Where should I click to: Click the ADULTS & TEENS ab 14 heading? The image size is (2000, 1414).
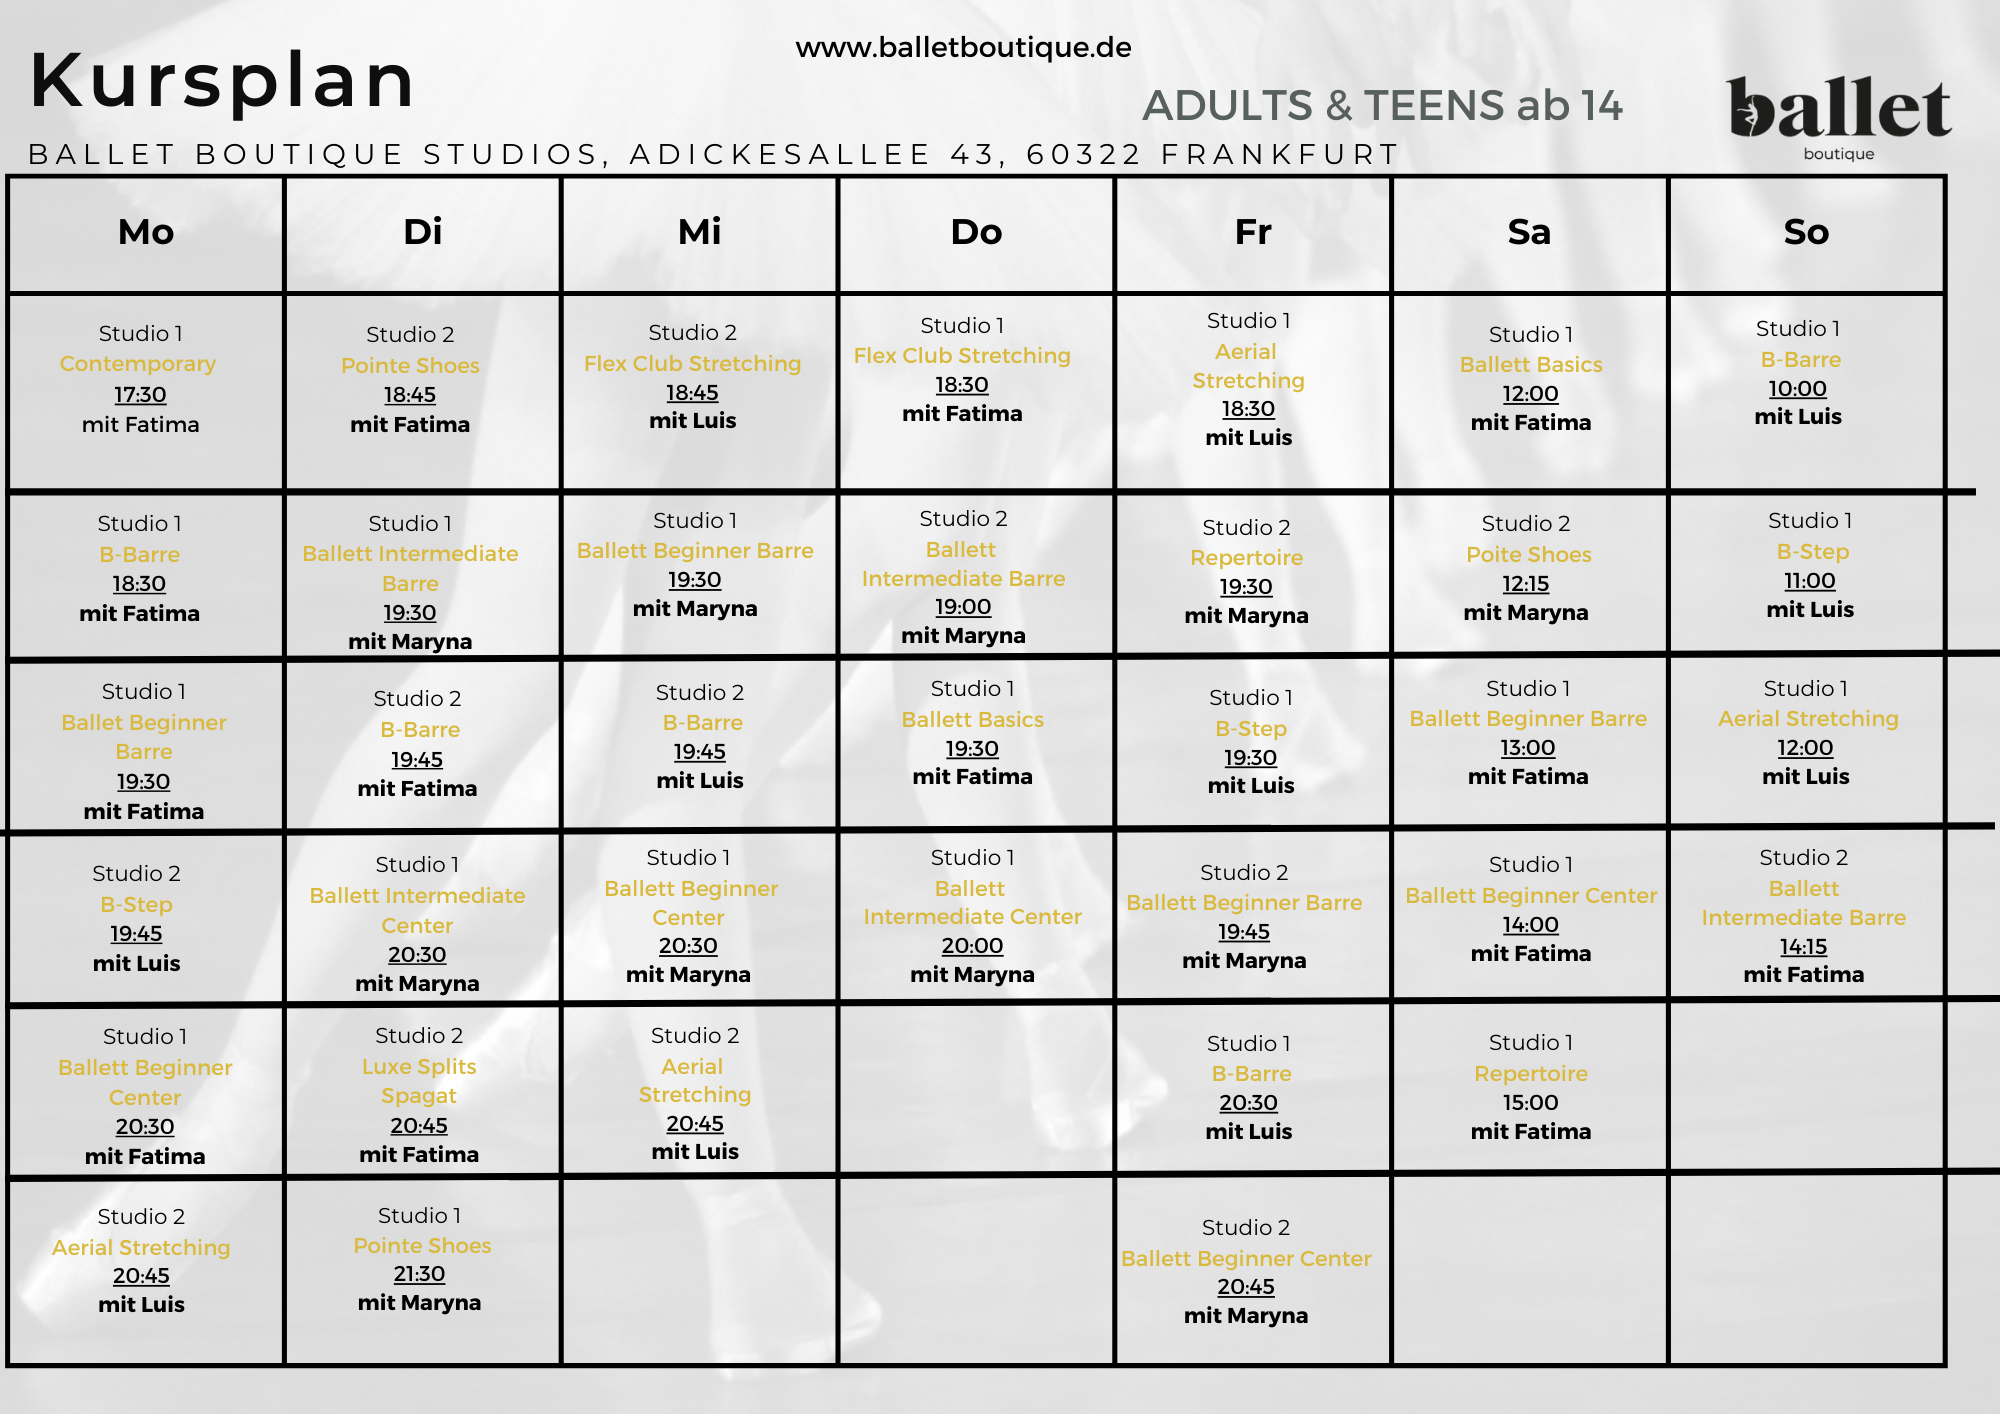1382,106
